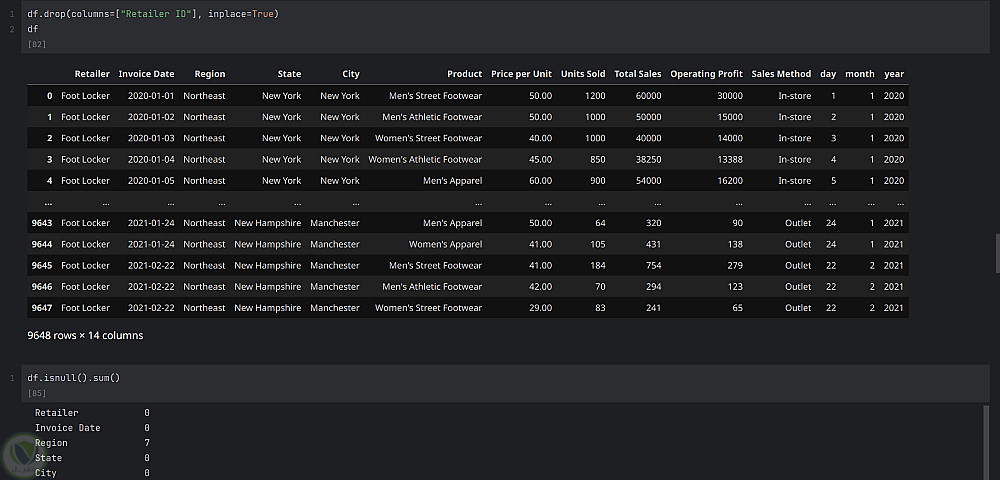Click row index 9647 in the dataframe
Viewport: 1000px width, 480px height.
tap(42, 308)
